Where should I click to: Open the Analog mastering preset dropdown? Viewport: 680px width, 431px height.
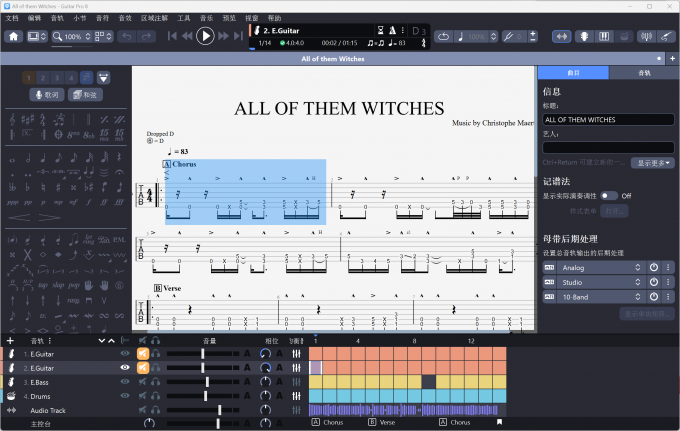pos(598,268)
